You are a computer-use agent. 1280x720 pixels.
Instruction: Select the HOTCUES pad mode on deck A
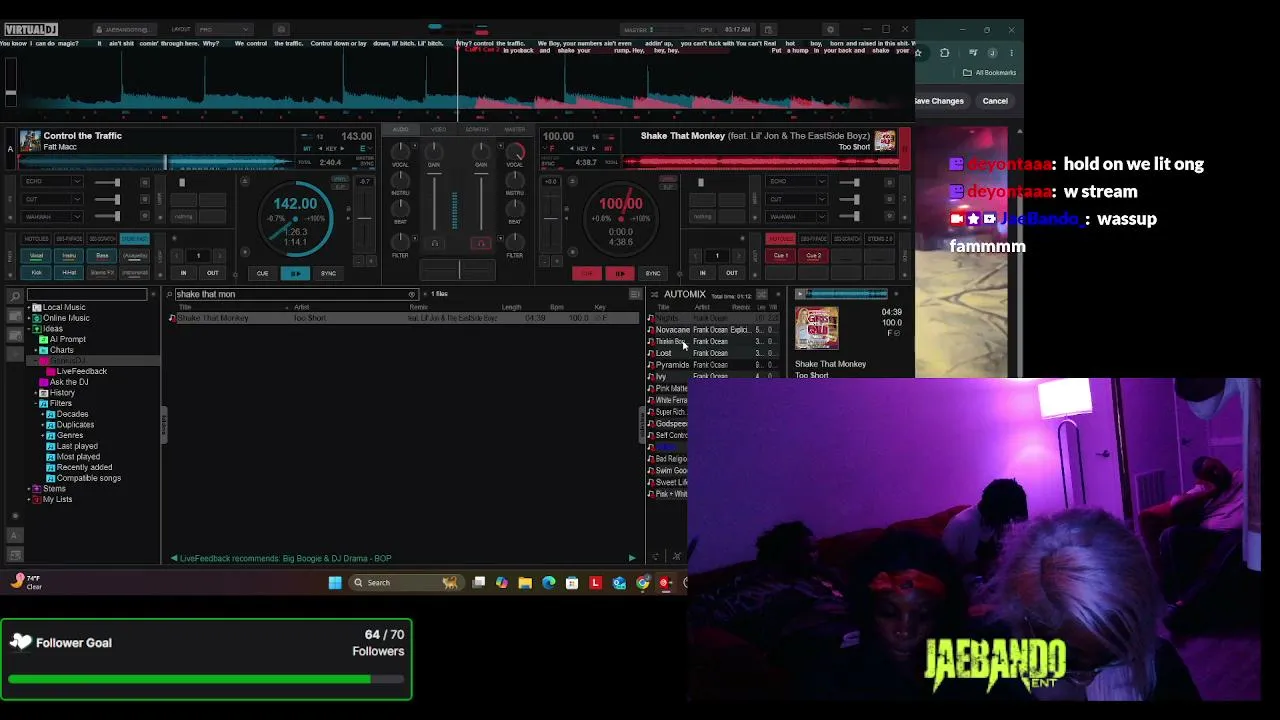[x=36, y=239]
